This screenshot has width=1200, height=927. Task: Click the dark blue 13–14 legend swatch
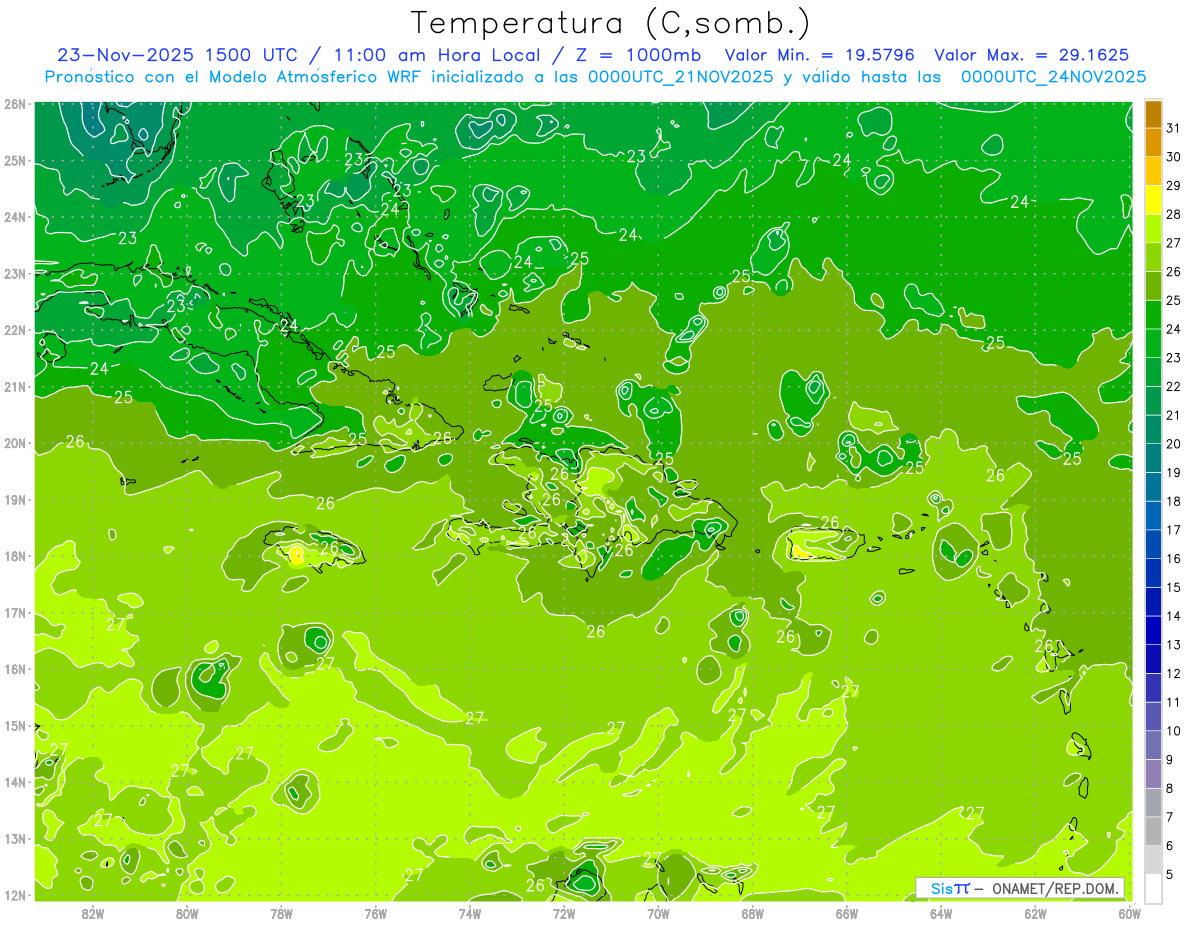point(1153,630)
